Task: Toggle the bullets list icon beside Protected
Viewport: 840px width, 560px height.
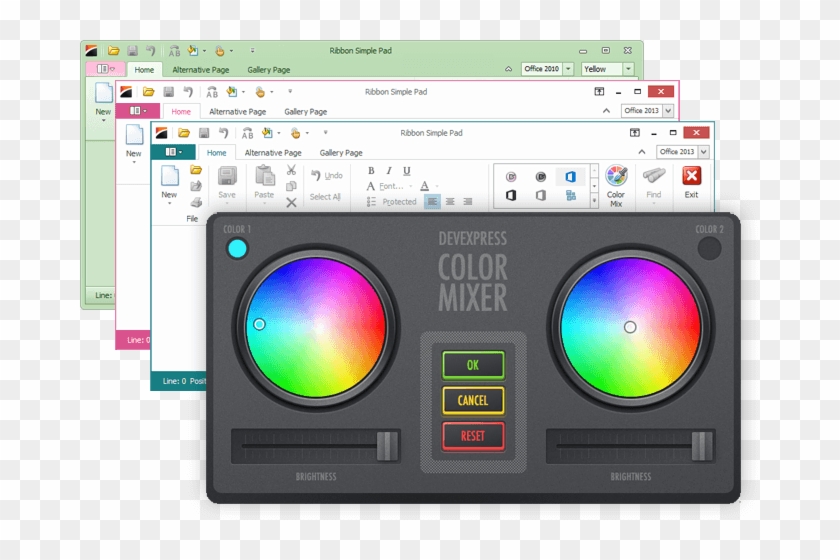Action: coord(371,201)
